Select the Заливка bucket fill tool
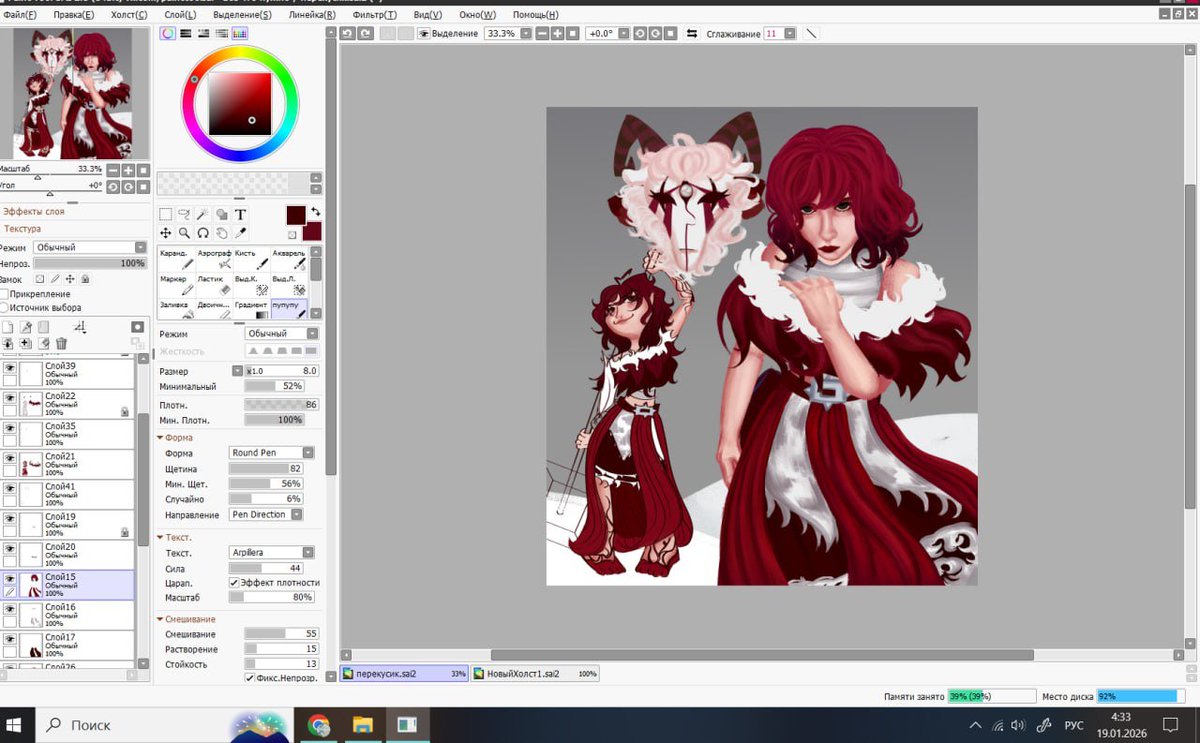 click(175, 310)
